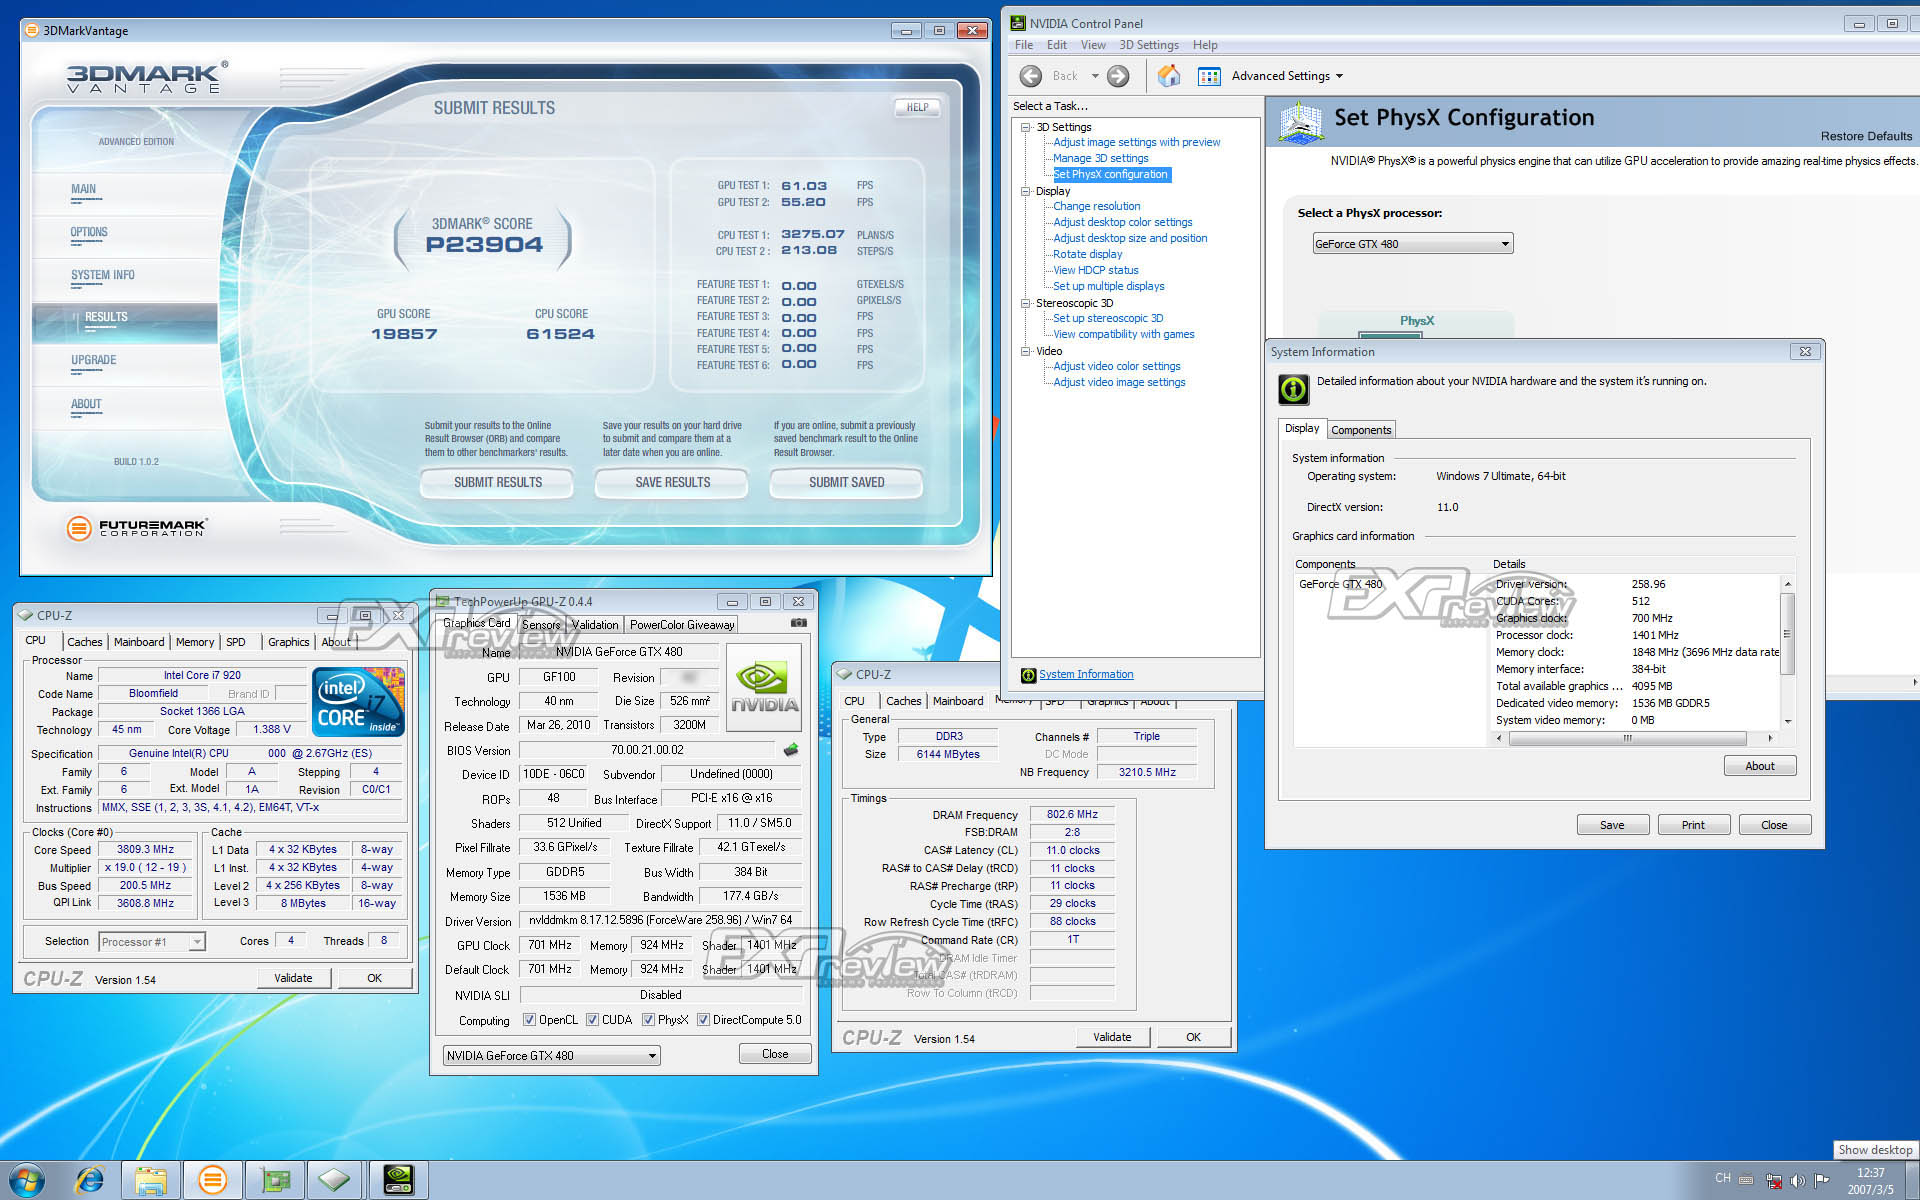Open Action Center flag tray icon
Screen dimensions: 1920x1200
[x=1821, y=1180]
